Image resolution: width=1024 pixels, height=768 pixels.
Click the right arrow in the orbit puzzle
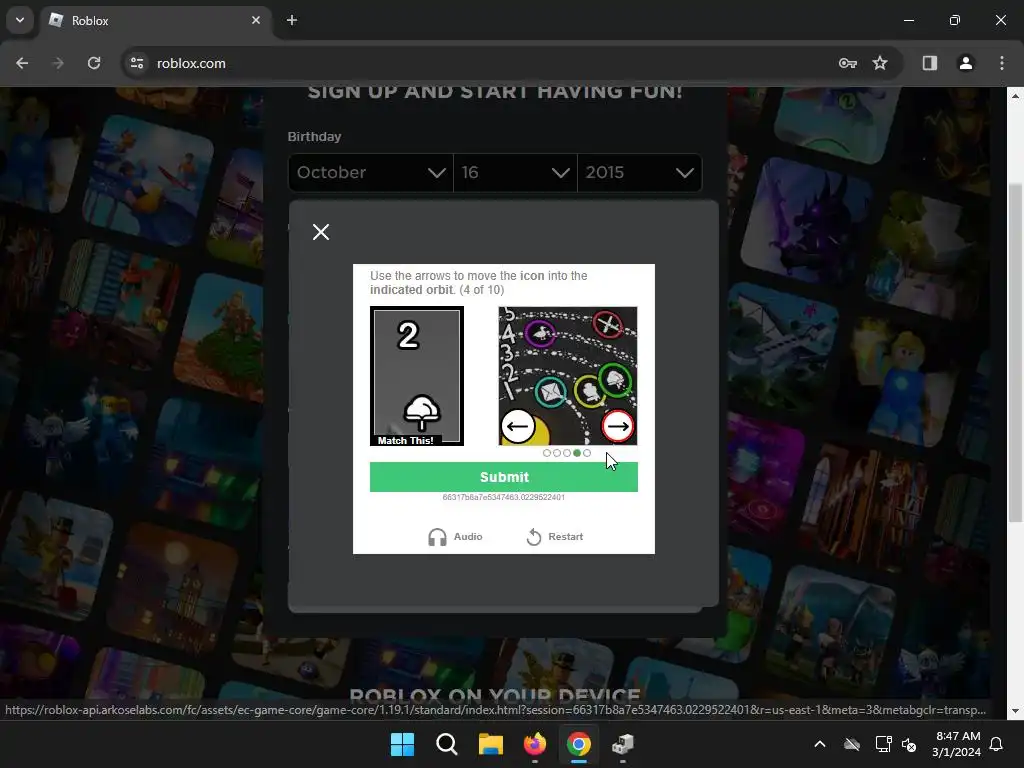point(617,426)
